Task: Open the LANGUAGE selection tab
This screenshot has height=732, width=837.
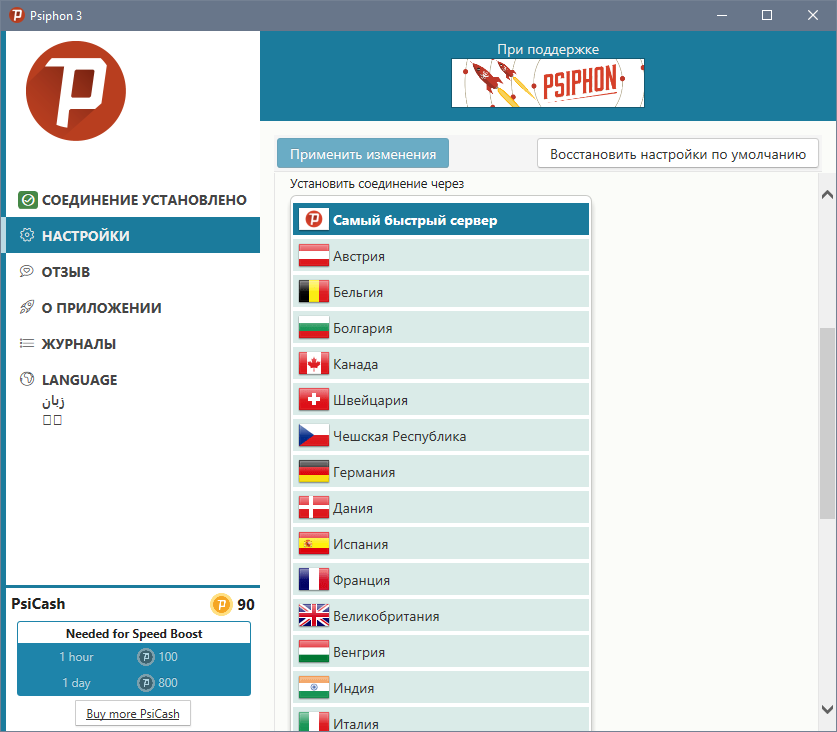Action: 133,380
